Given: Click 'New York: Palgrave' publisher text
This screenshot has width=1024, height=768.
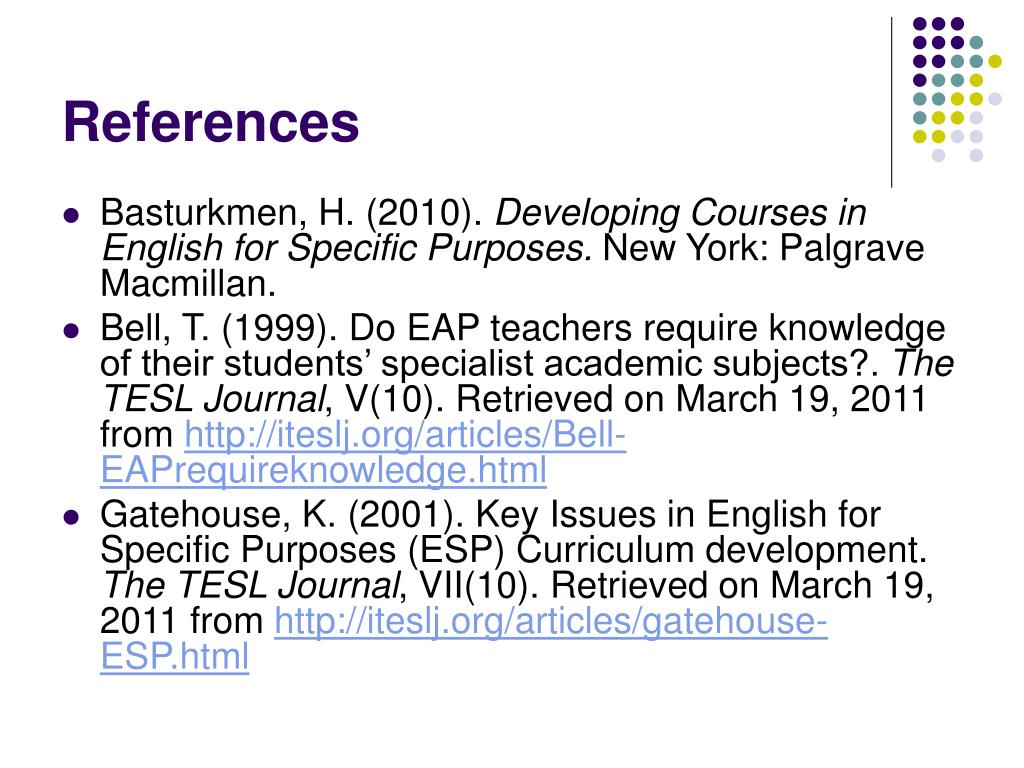Looking at the screenshot, I should pyautogui.click(x=763, y=248).
